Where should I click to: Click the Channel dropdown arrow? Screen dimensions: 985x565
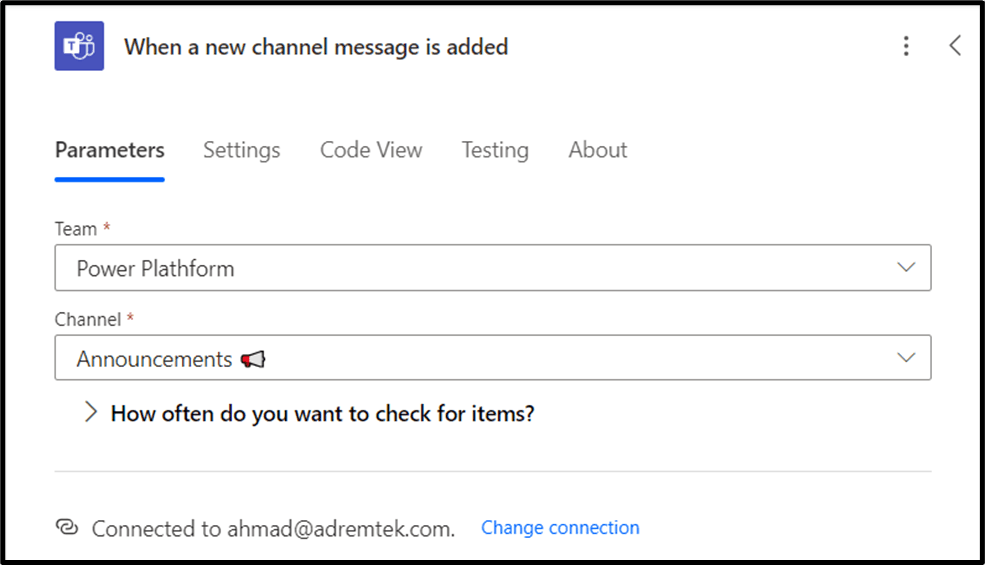[906, 358]
